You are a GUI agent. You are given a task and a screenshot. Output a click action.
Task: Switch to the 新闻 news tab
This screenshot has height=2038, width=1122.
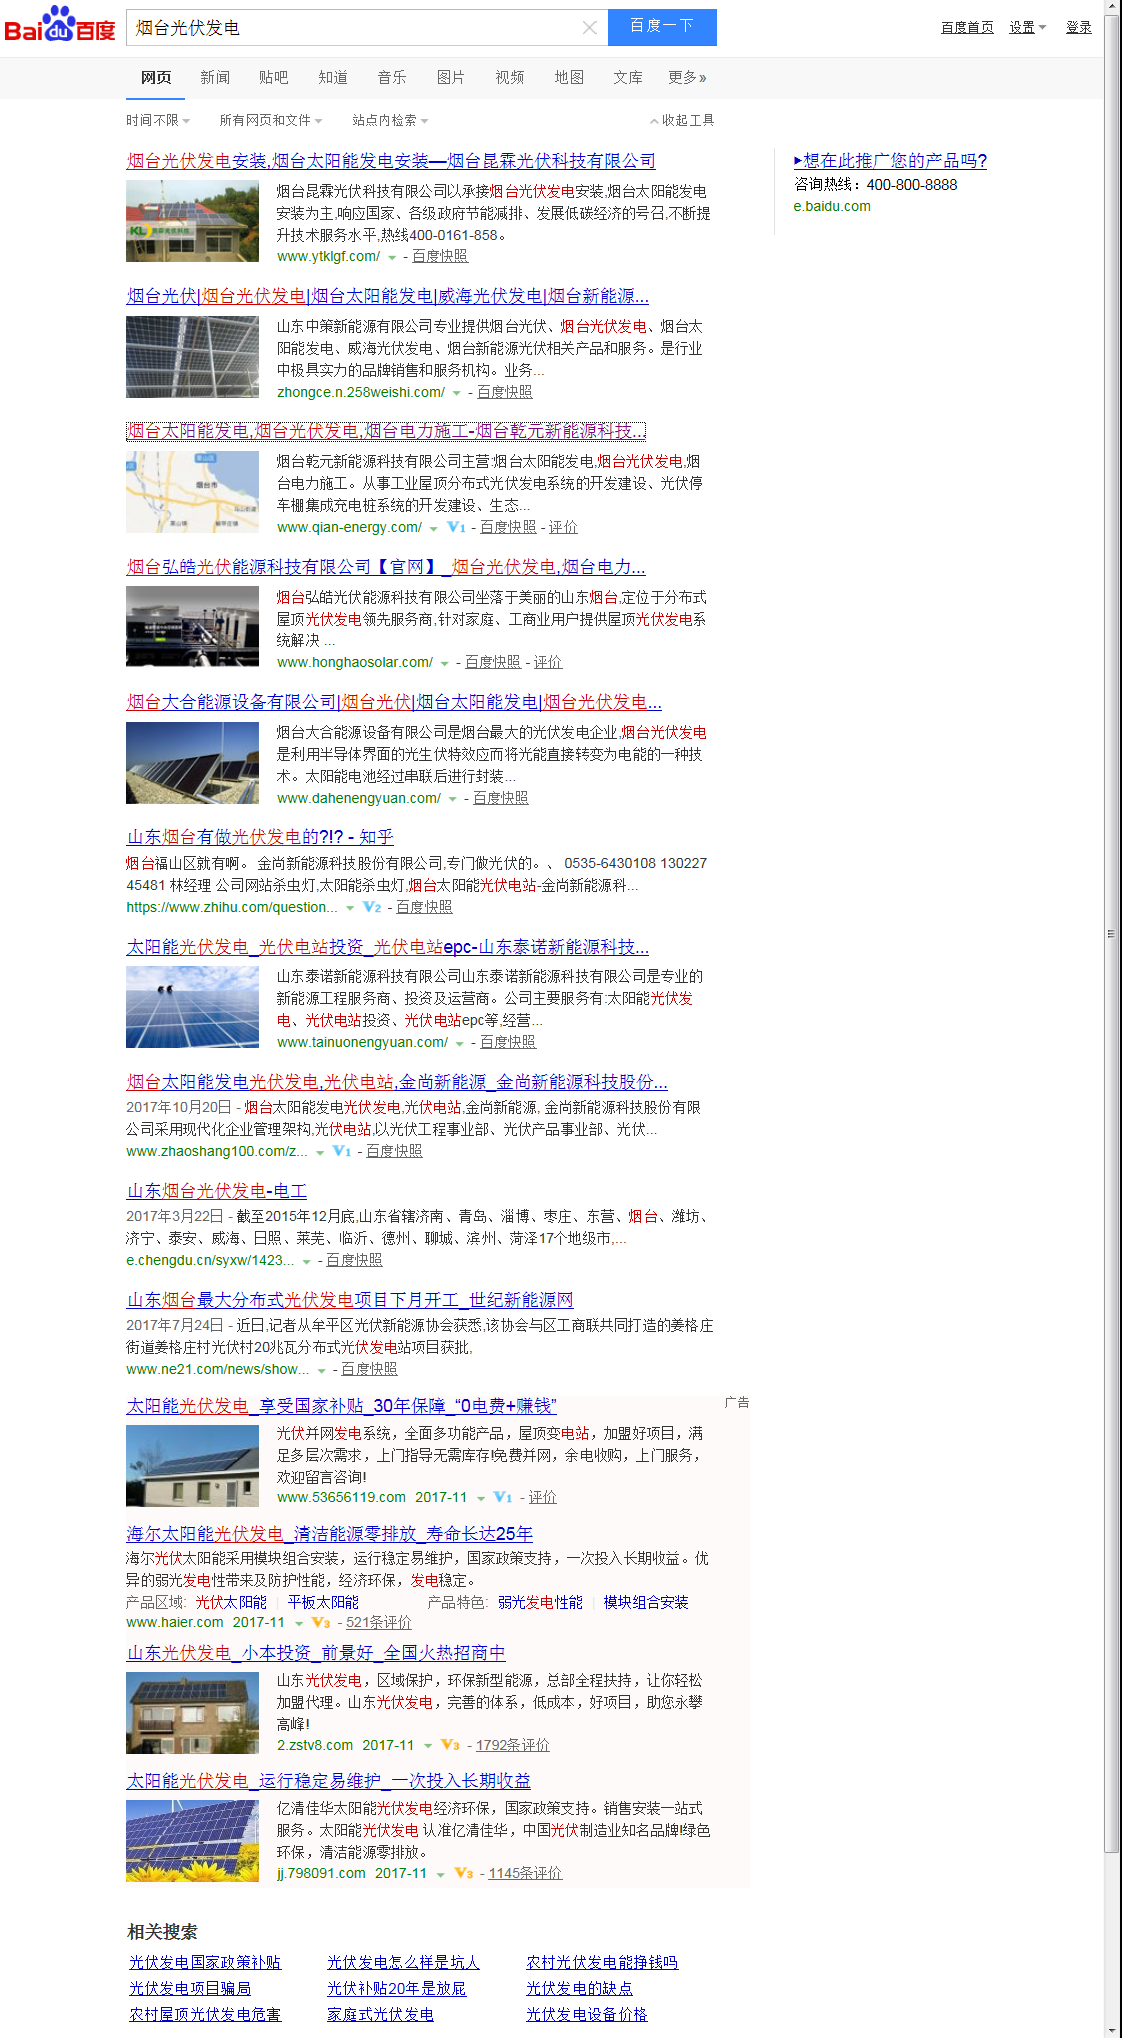(x=215, y=77)
